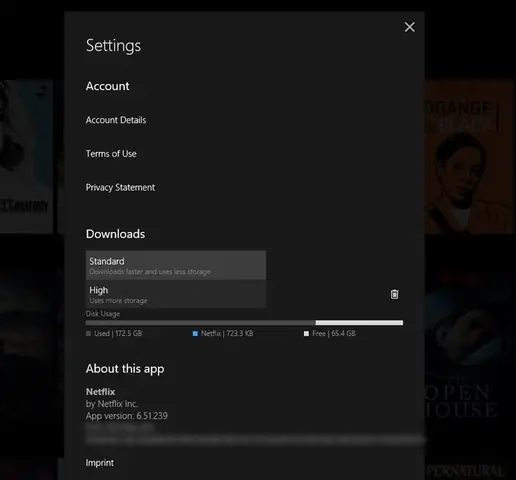The width and height of the screenshot is (516, 480).
Task: Click the Disk Usage bar
Action: point(244,322)
